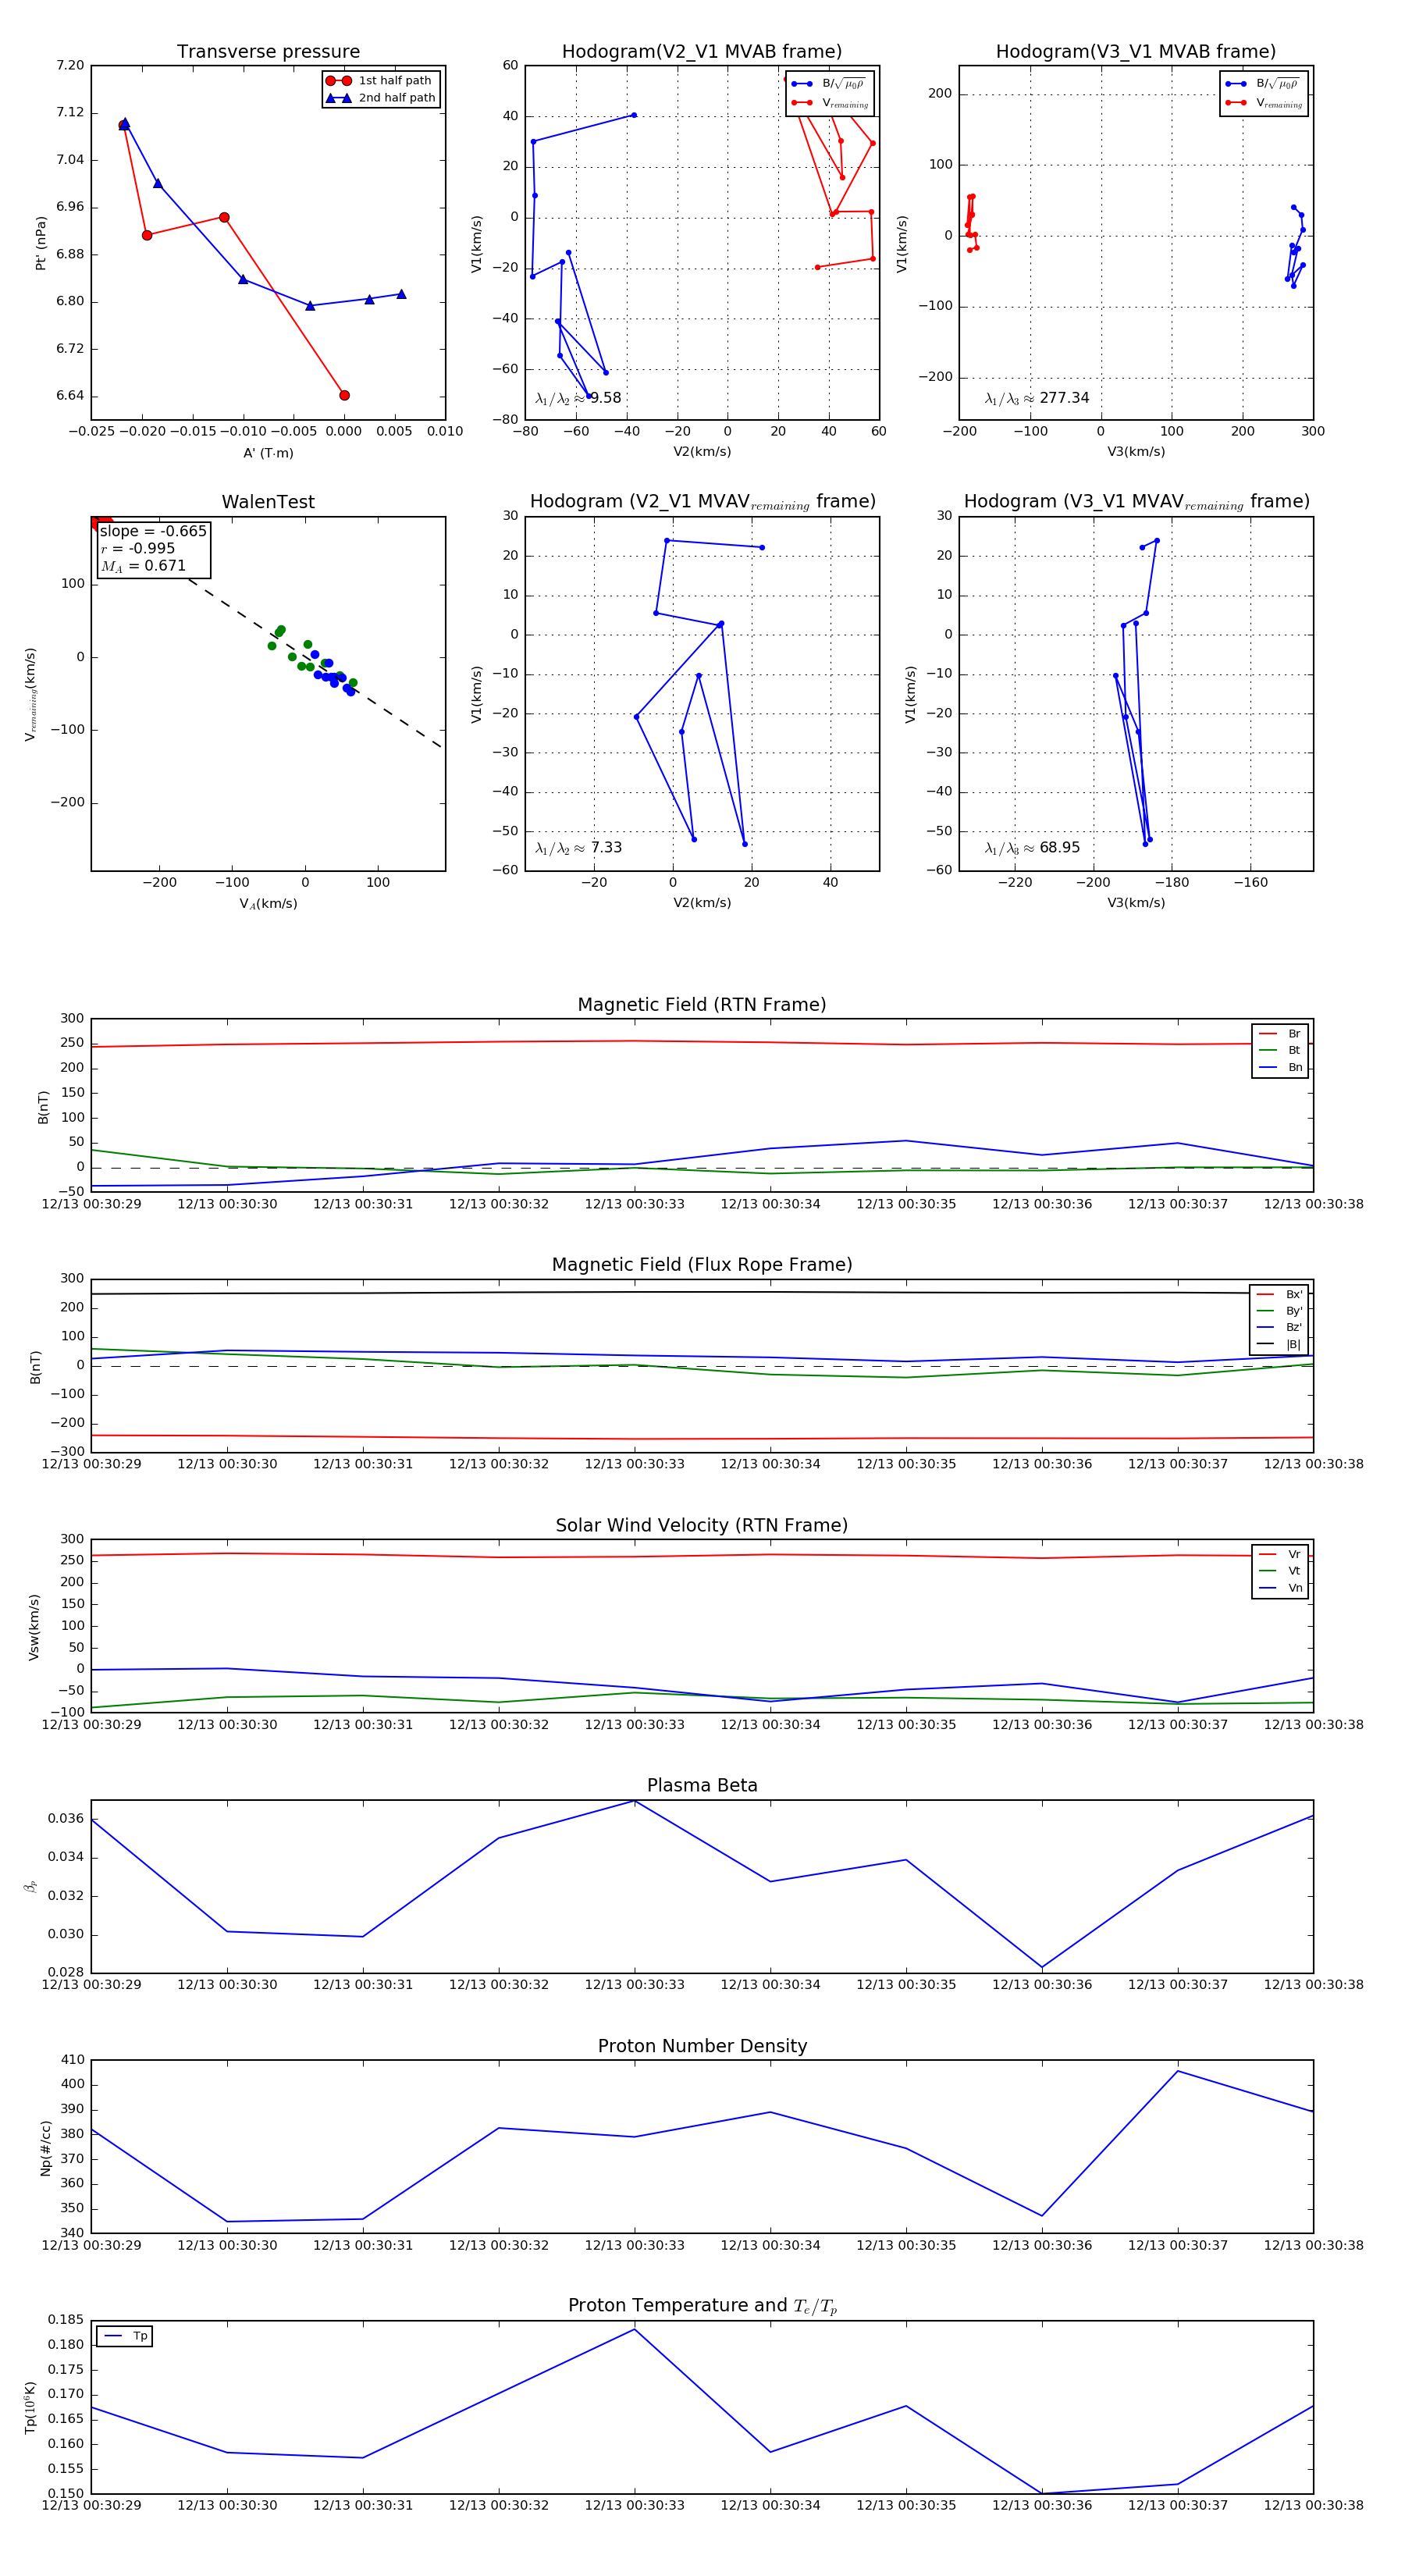
Task: Click 'slope = -0.665' annotation in WalenTest
Action: (x=153, y=531)
